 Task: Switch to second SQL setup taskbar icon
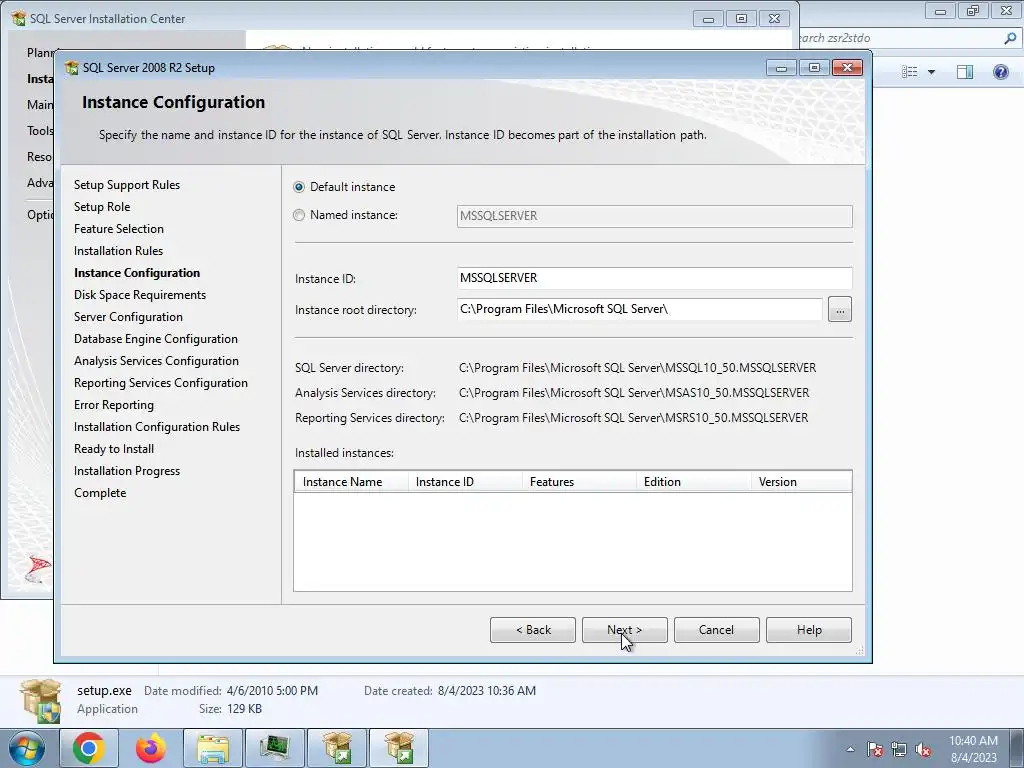tap(399, 748)
